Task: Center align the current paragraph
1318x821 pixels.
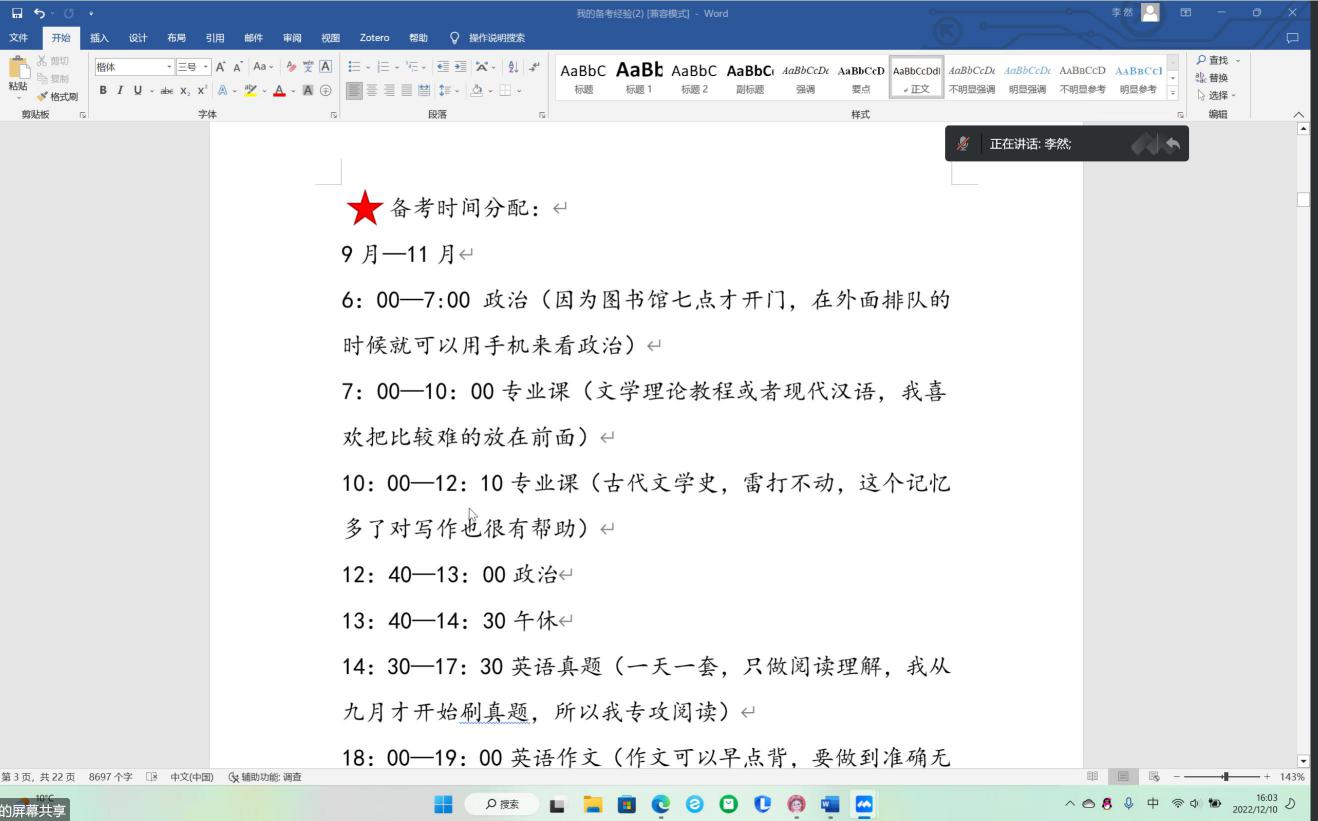Action: click(371, 91)
